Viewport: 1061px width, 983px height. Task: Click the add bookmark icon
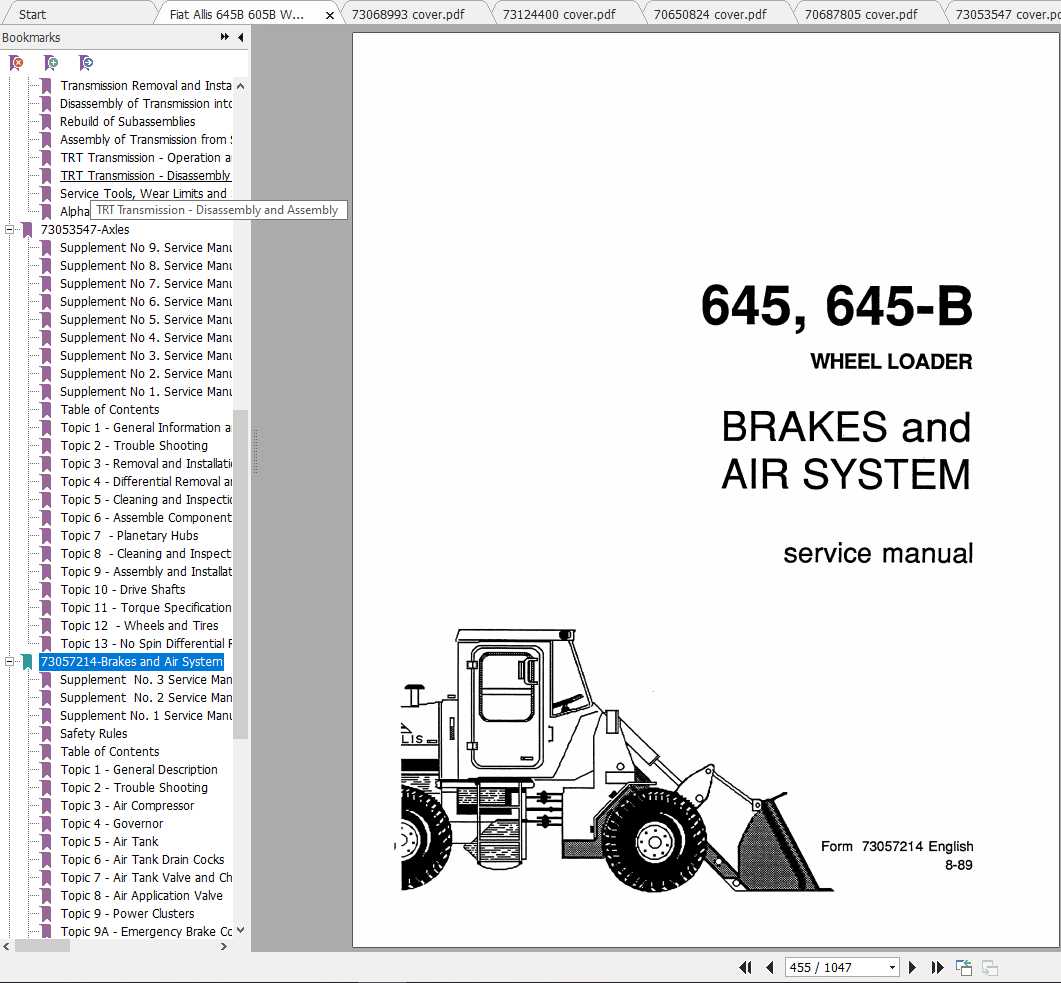coord(51,63)
